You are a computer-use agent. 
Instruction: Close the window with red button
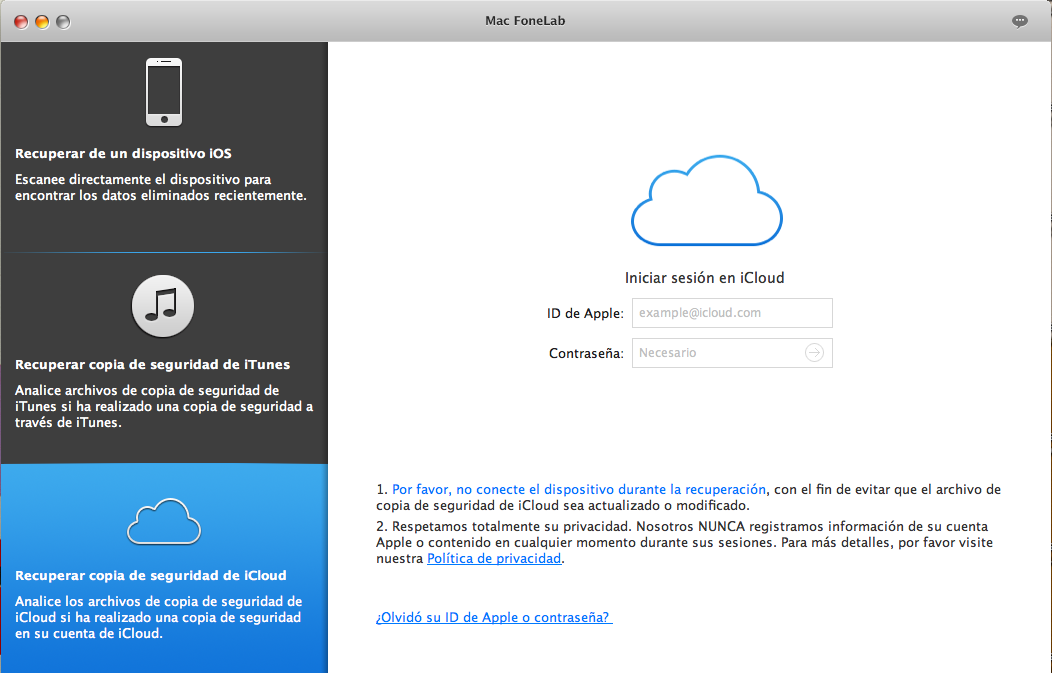click(21, 22)
